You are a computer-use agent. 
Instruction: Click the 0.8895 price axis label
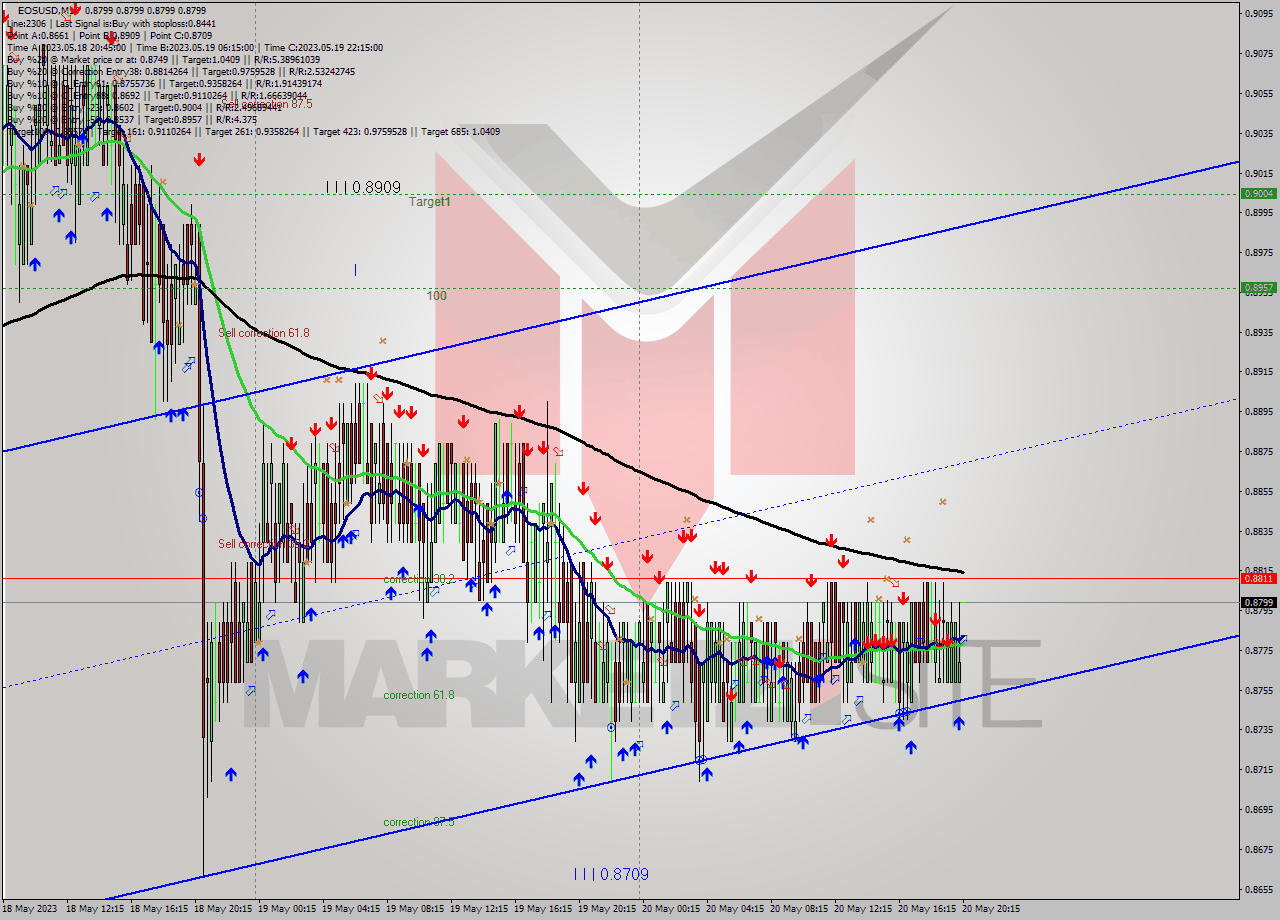coord(1257,412)
